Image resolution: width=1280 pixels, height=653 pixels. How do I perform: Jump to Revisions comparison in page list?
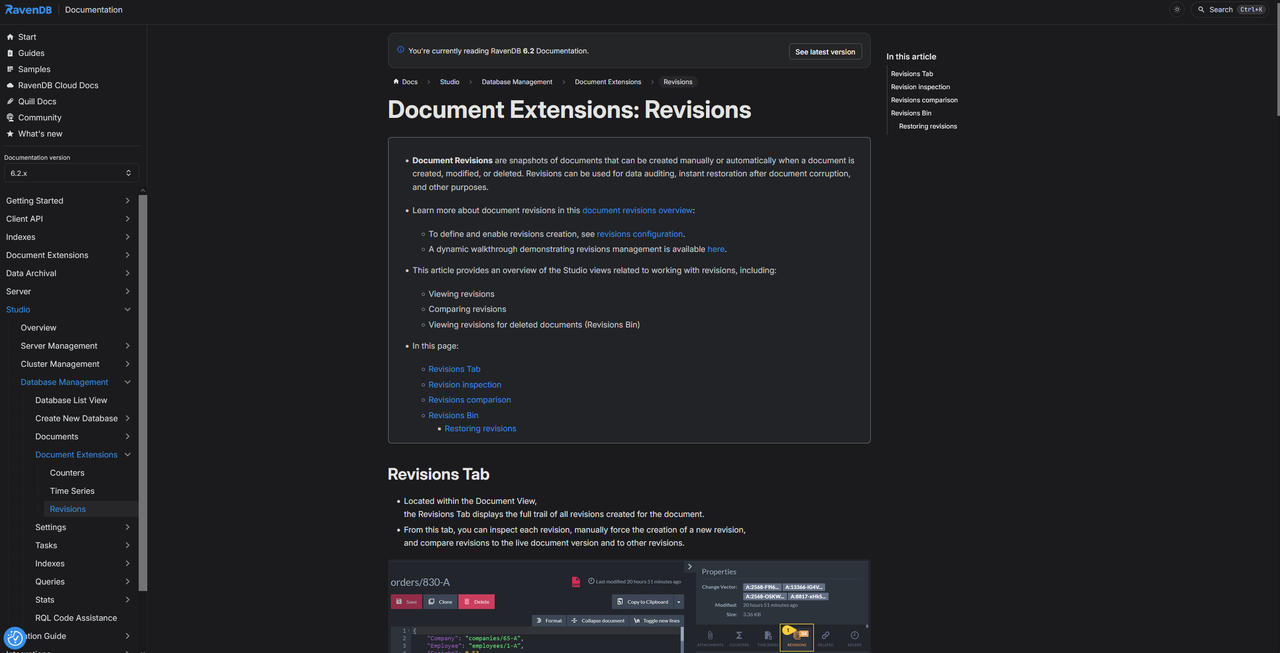tap(469, 400)
